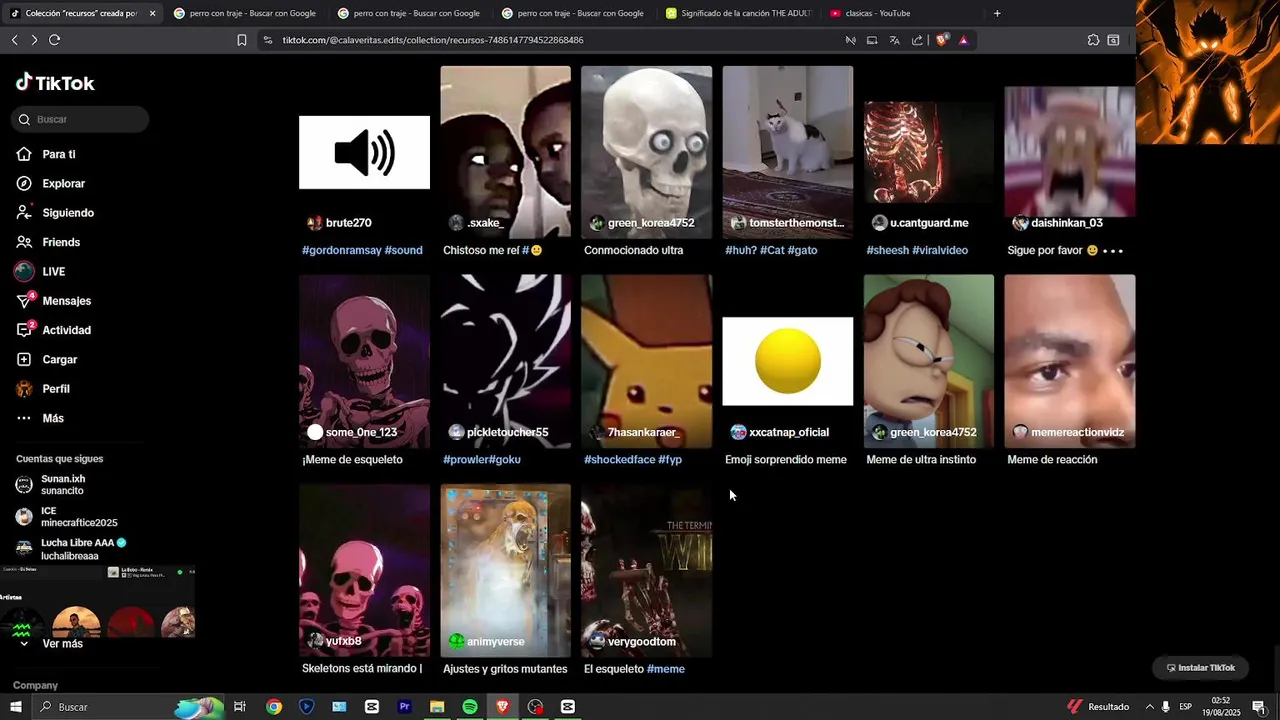Image resolution: width=1280 pixels, height=720 pixels.
Task: Open the 7hasankaraer_ Pikachu video
Action: [646, 361]
